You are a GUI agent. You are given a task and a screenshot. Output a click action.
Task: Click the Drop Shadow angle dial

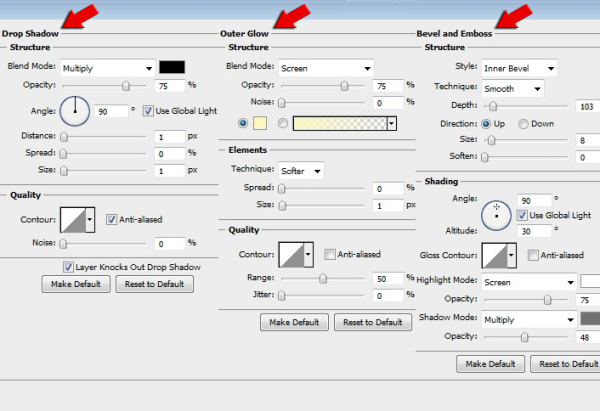pos(75,110)
